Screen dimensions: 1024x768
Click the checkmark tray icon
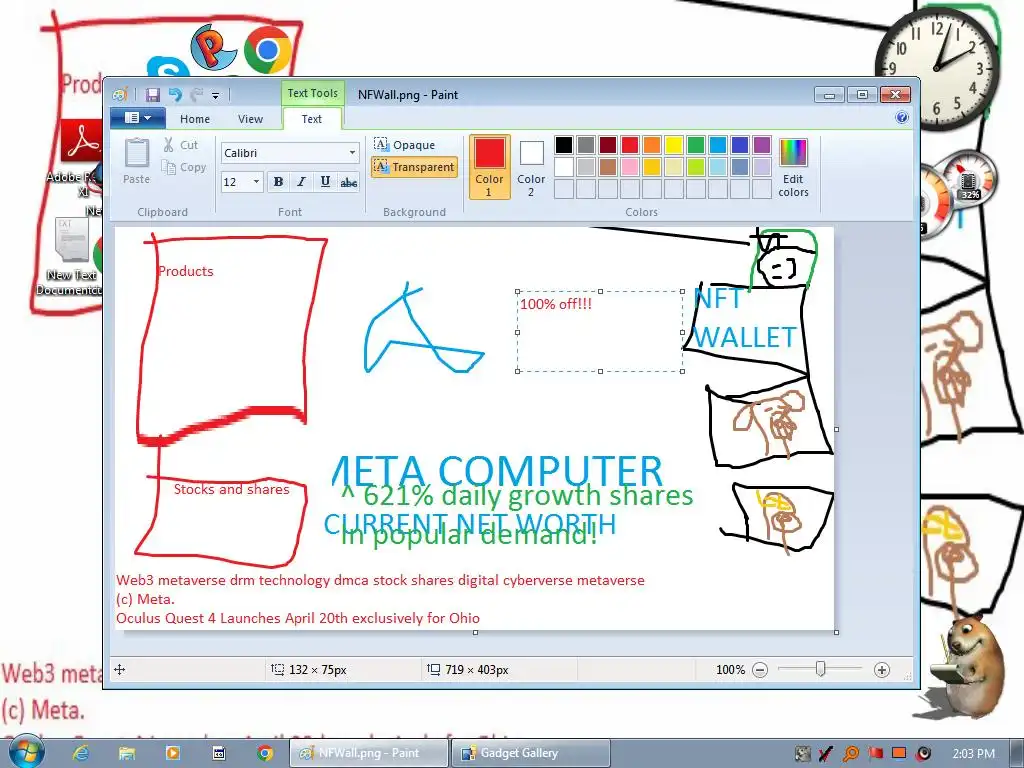(826, 754)
